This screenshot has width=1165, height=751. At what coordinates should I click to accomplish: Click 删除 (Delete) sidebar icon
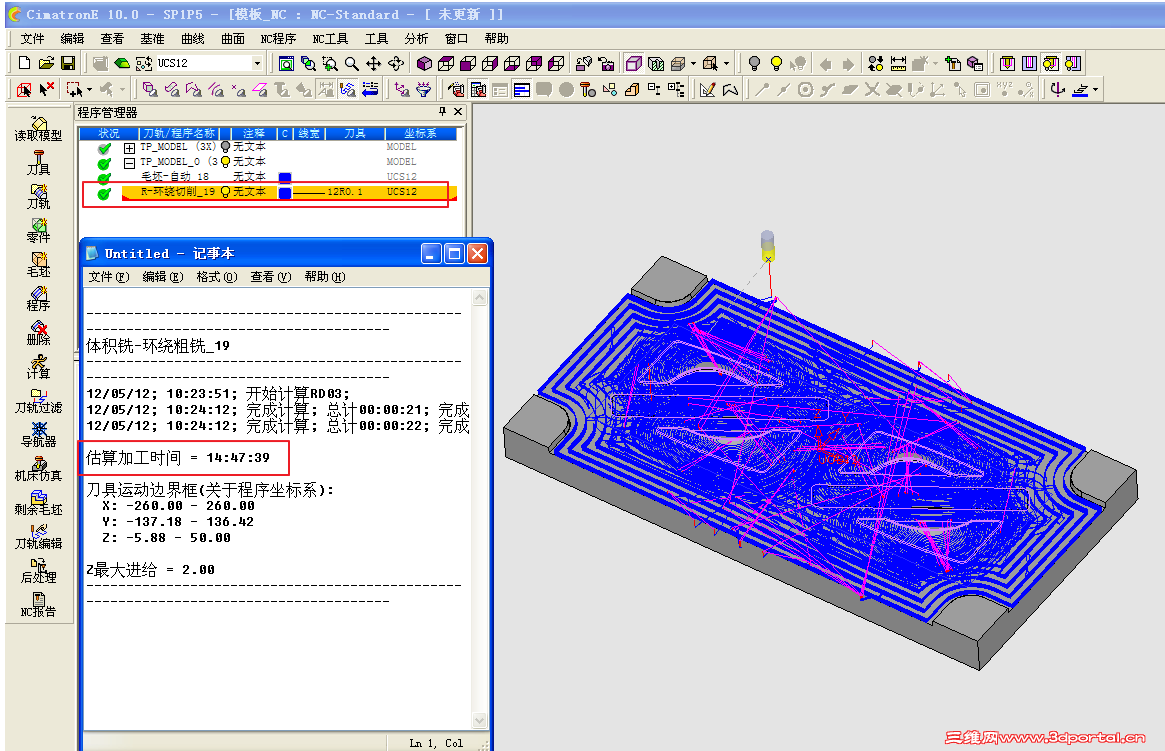(38, 333)
